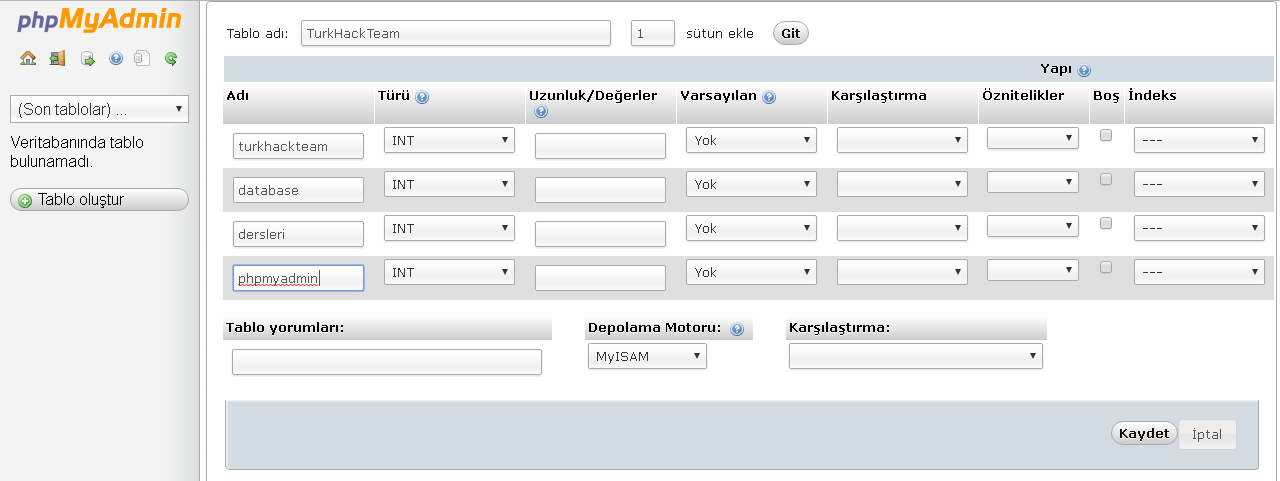Open Varsayılan dropdown for database row
The height and width of the screenshot is (481, 1280).
point(751,185)
